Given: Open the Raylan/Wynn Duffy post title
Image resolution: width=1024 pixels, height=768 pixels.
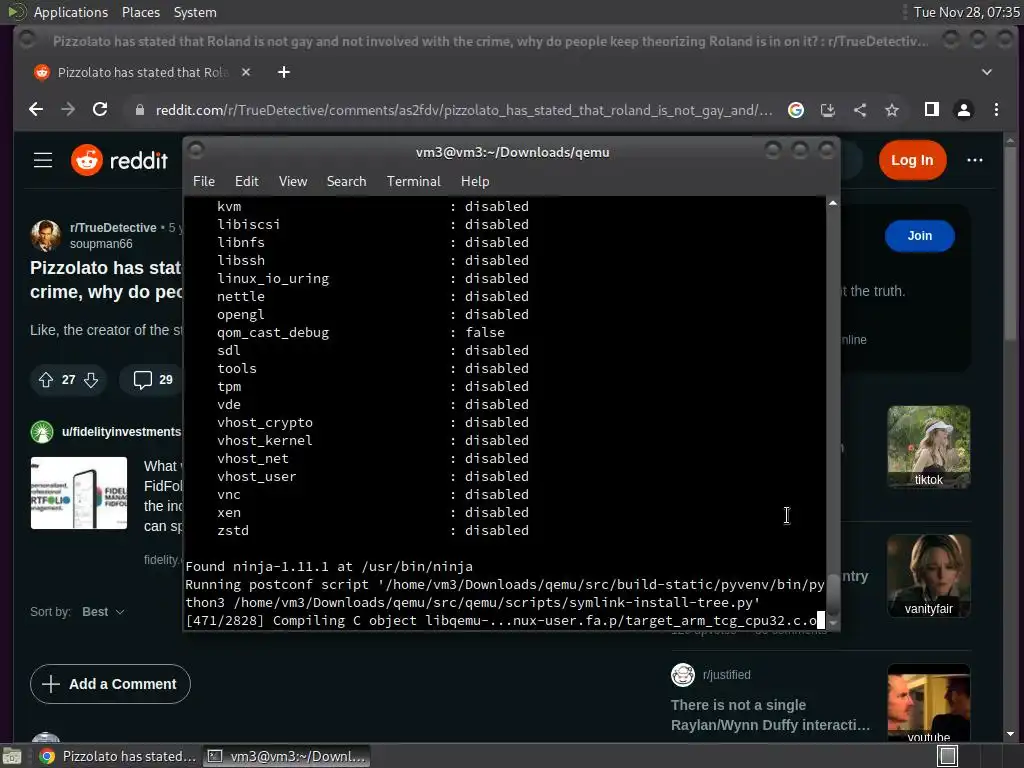Looking at the screenshot, I should pos(770,715).
